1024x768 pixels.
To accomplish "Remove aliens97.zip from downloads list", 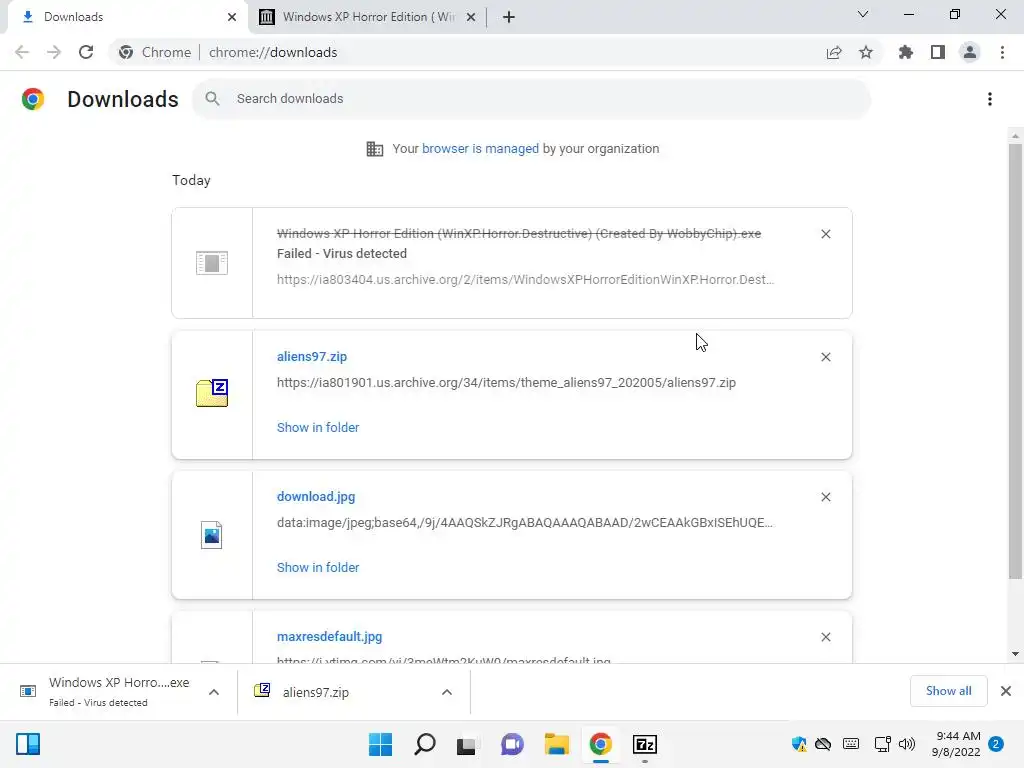I will click(x=825, y=357).
